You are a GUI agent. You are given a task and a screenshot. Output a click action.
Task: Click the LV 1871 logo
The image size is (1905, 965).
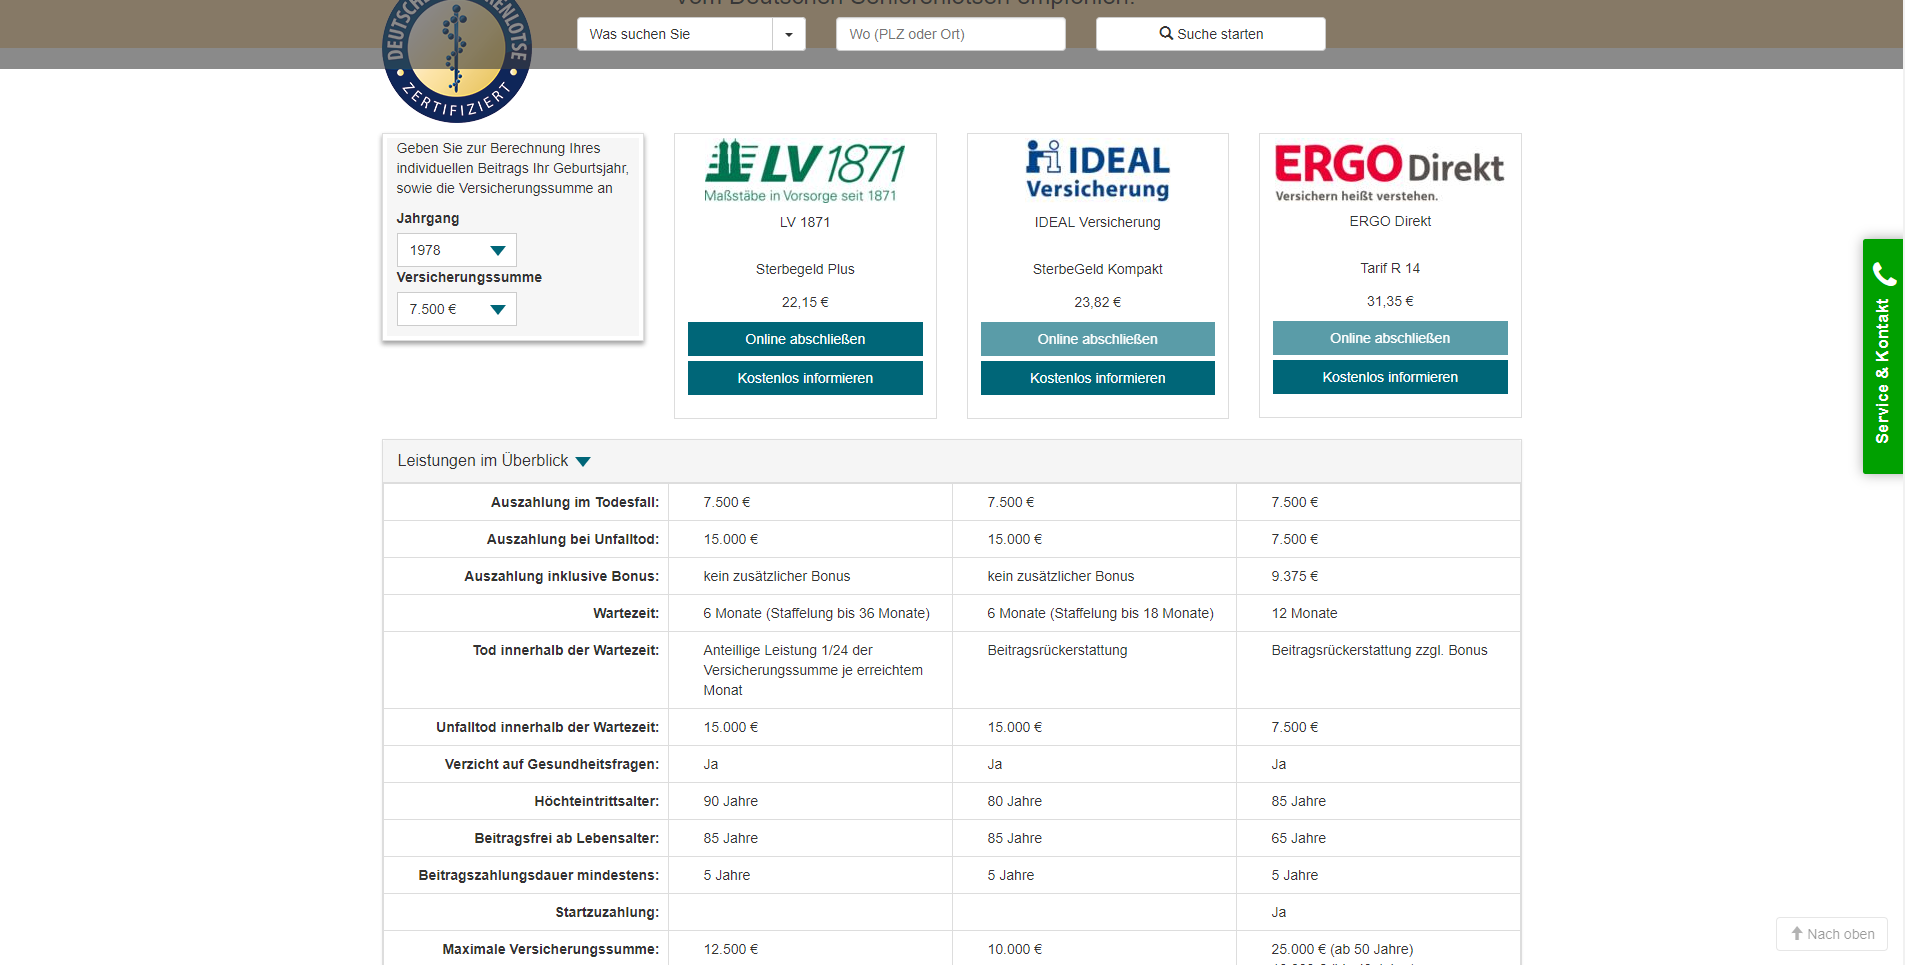point(805,171)
